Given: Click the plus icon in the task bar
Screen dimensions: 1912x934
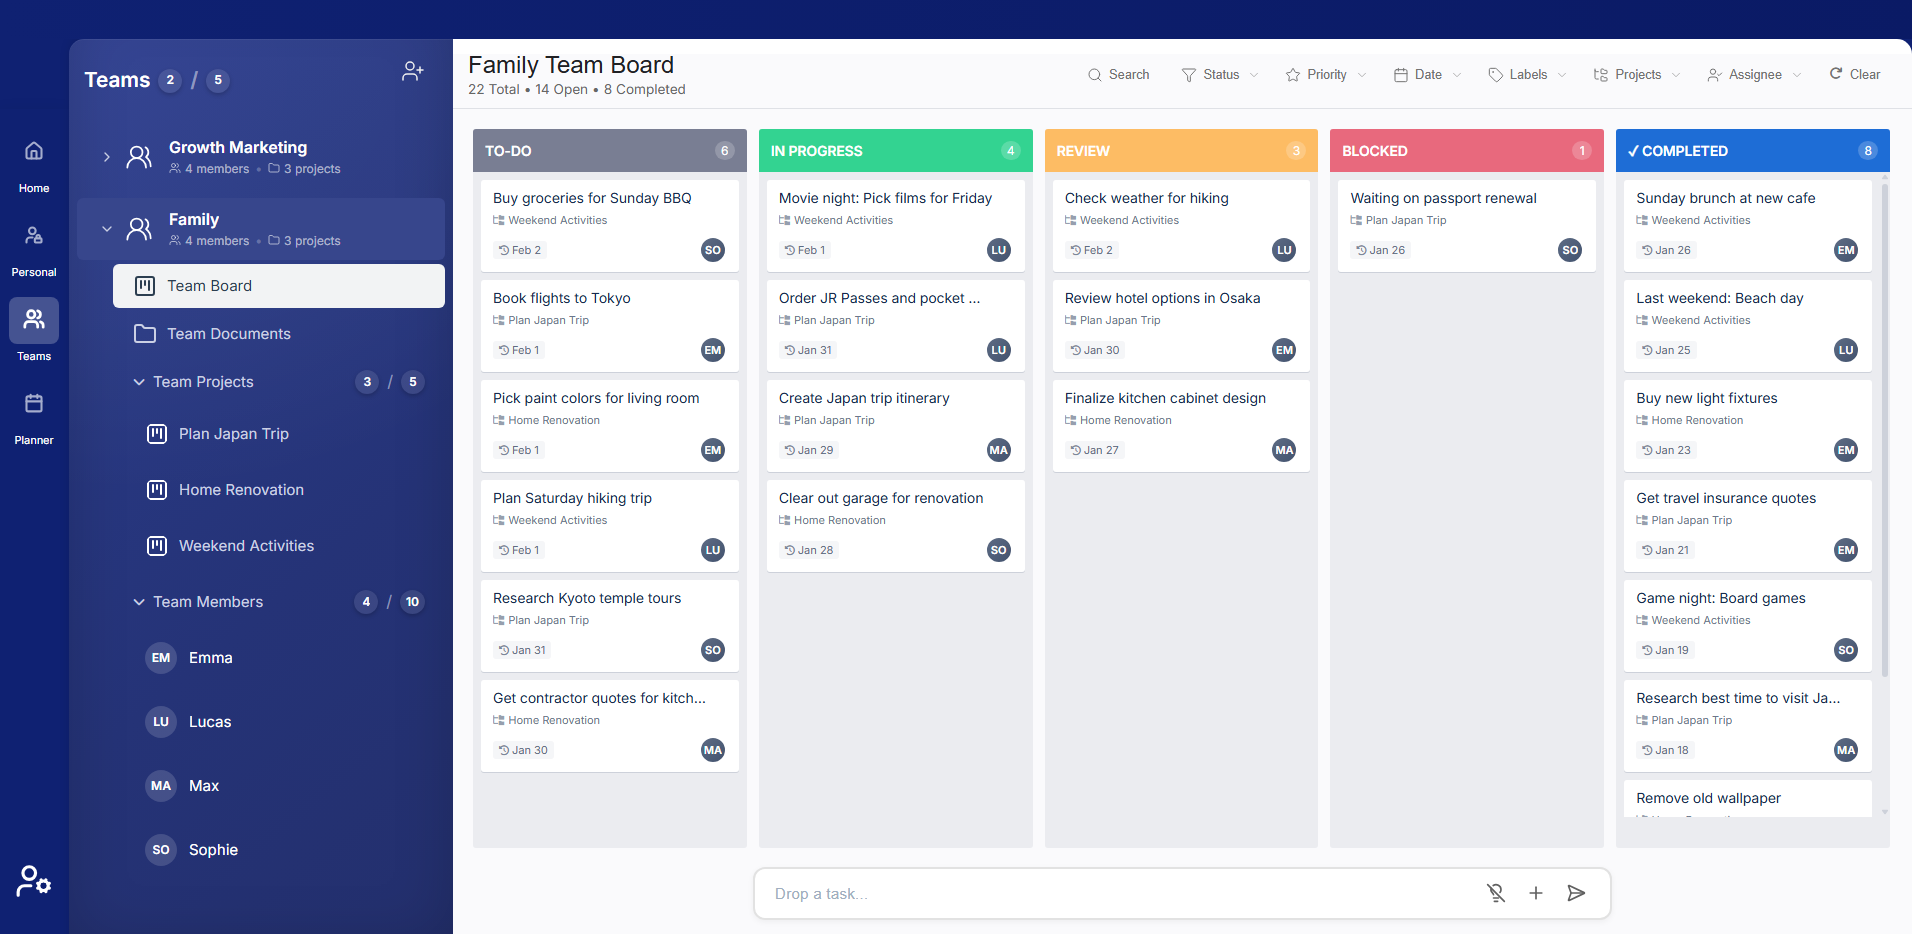Looking at the screenshot, I should click(1536, 893).
